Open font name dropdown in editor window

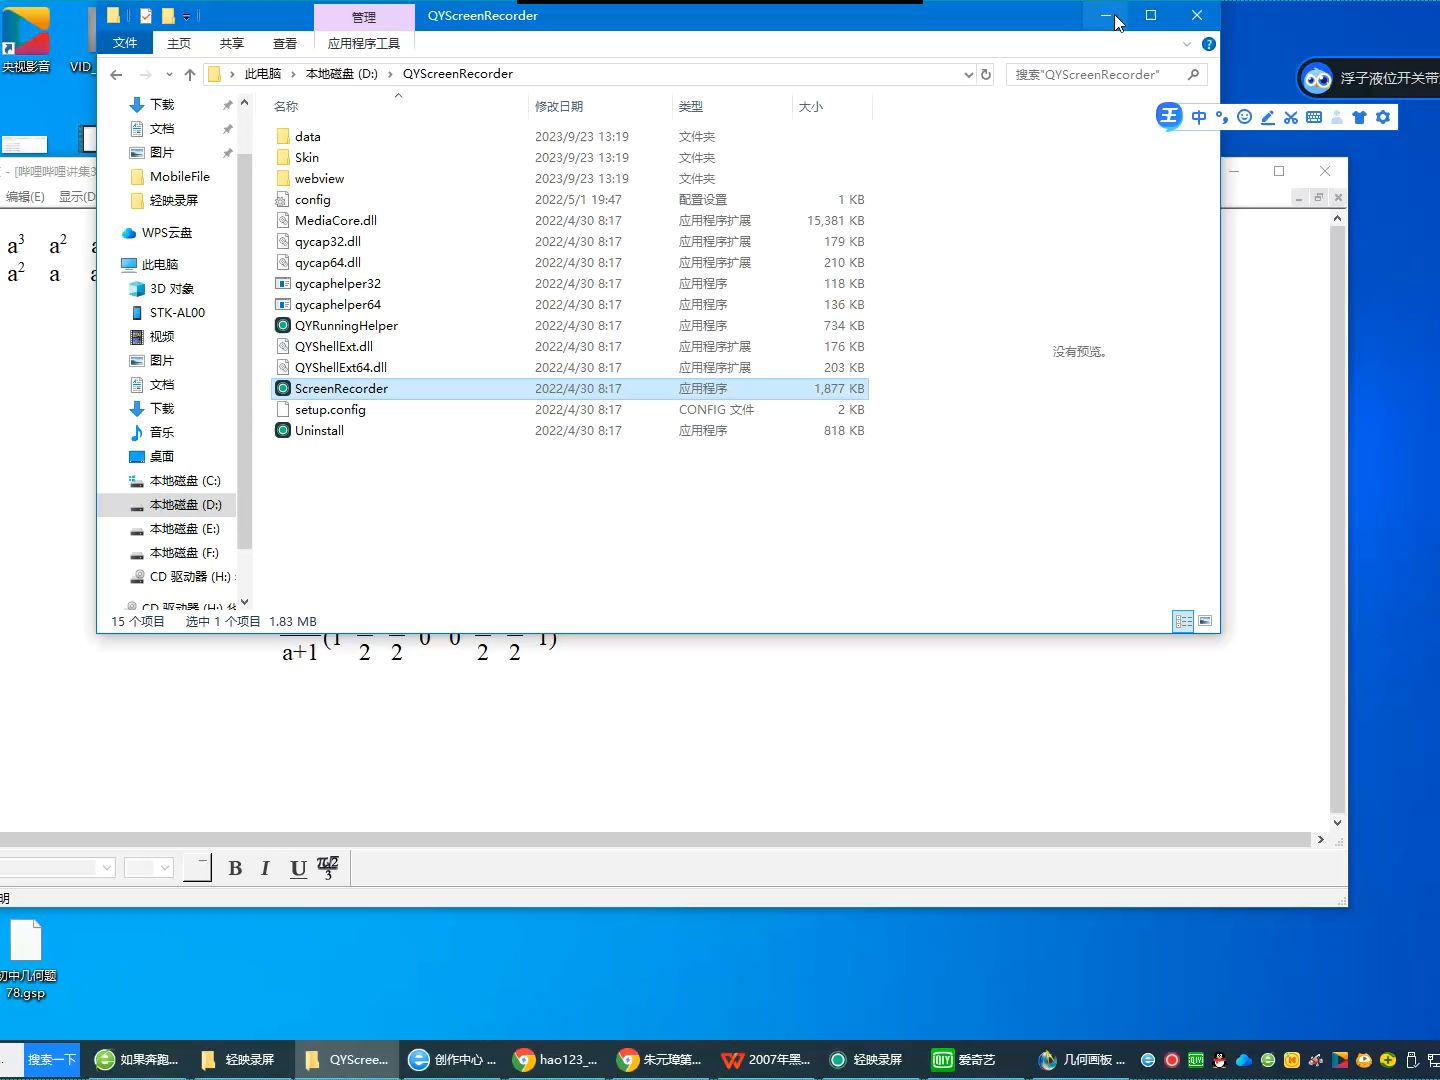point(107,867)
